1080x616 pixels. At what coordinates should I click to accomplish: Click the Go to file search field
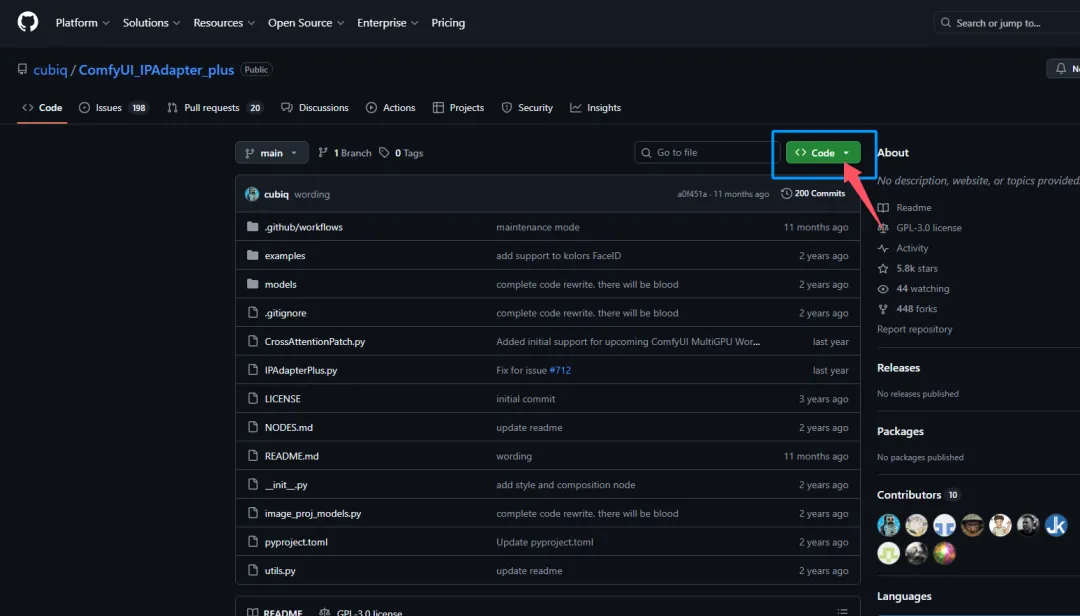(x=707, y=152)
